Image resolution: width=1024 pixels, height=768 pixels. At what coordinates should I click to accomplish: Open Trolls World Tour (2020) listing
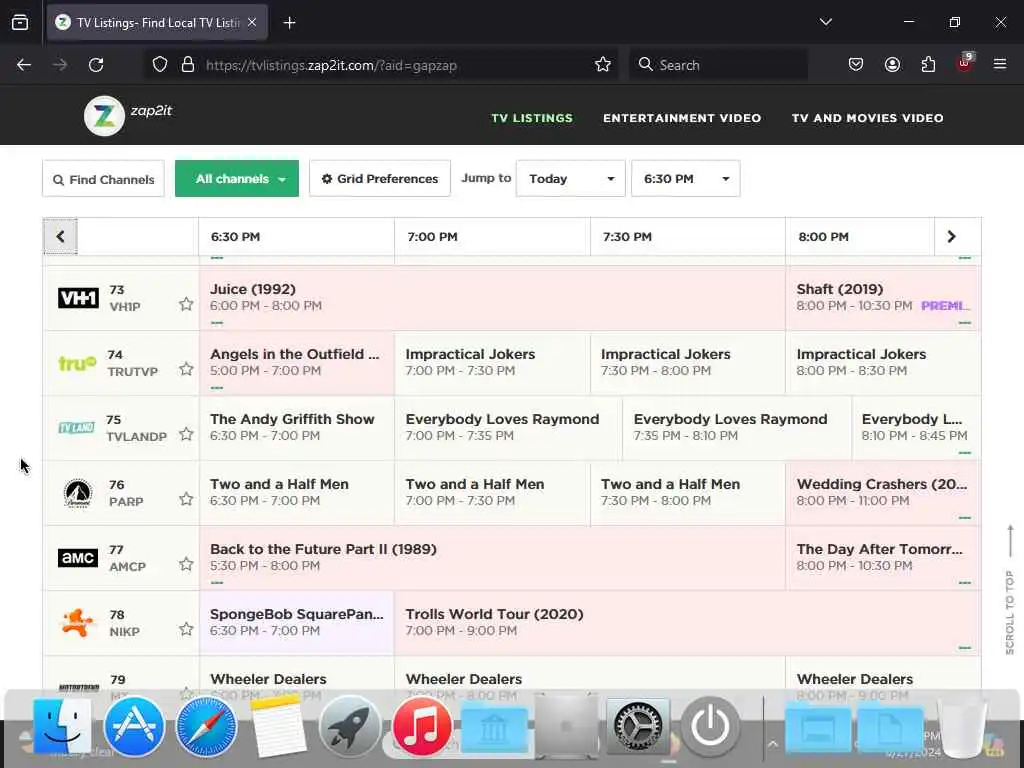tap(687, 622)
